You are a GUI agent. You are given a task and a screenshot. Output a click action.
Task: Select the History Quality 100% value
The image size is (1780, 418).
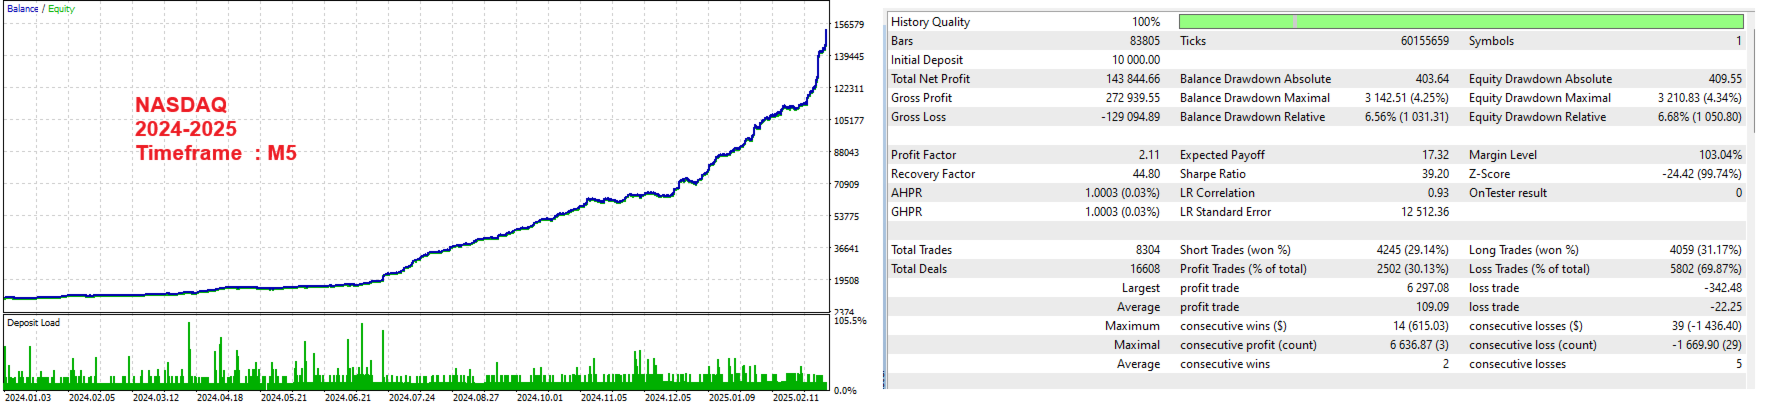point(1146,22)
